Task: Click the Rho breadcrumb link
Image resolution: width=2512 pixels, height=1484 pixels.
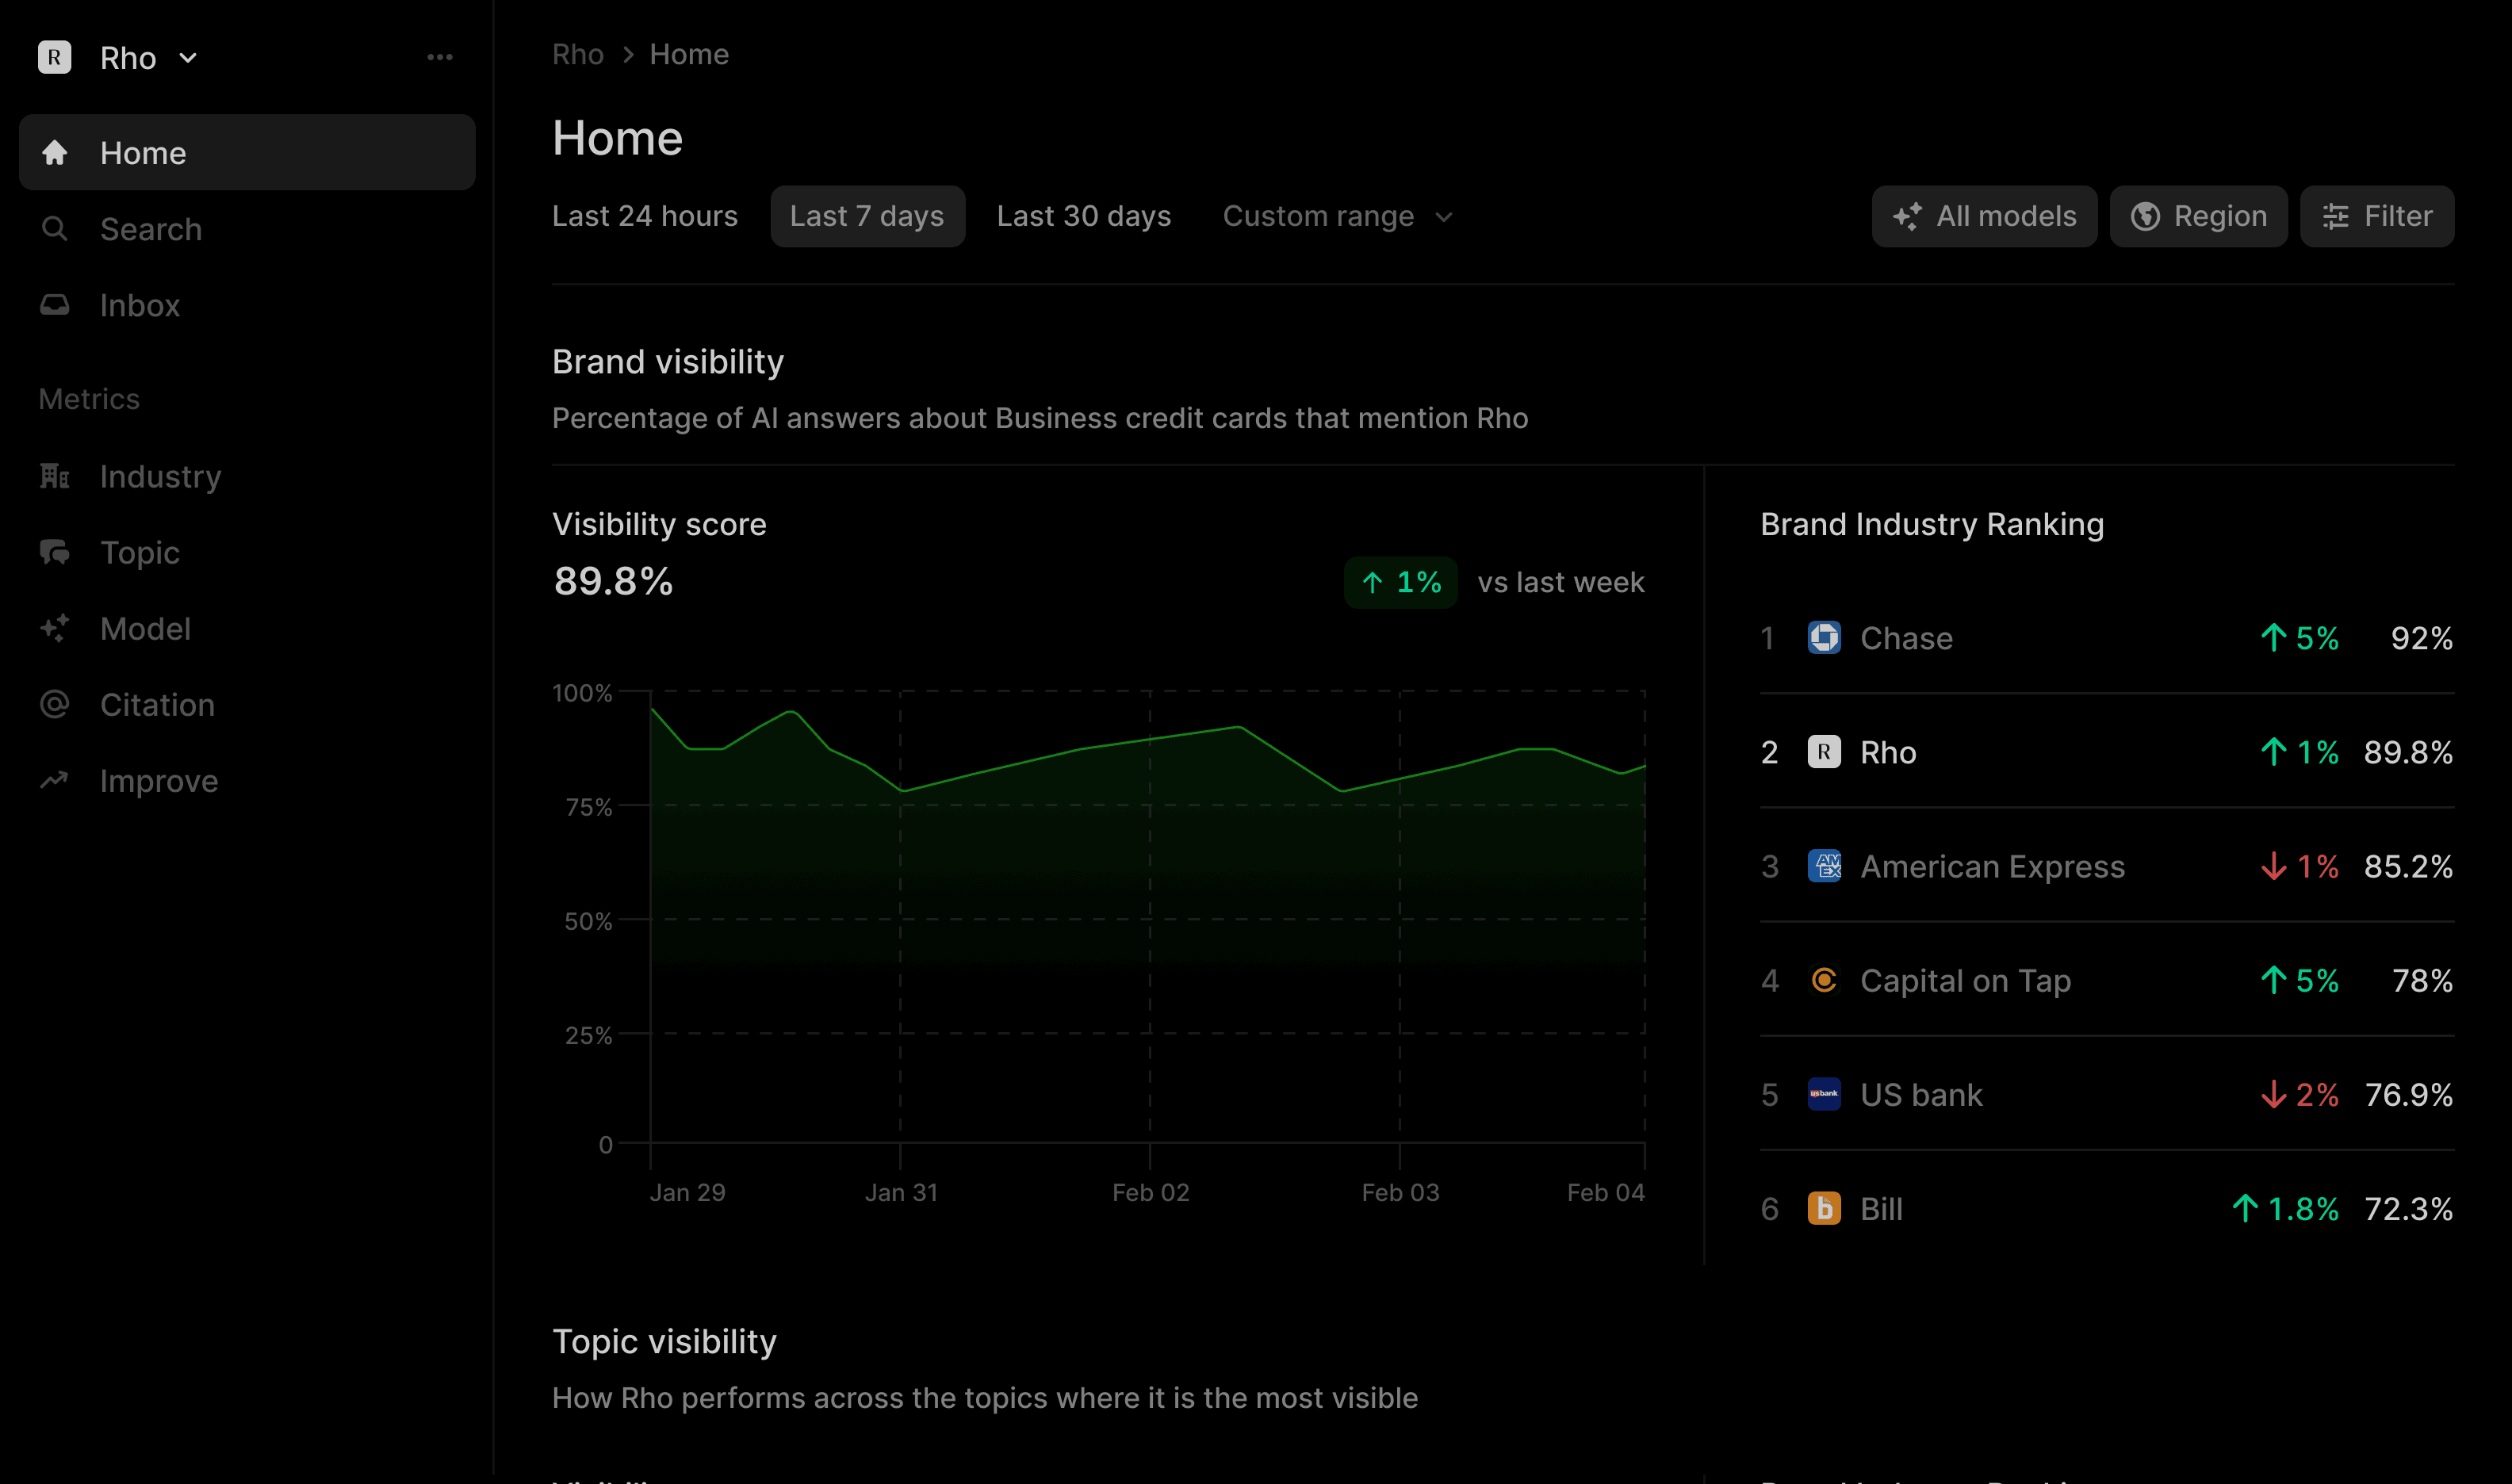Action: [578, 54]
